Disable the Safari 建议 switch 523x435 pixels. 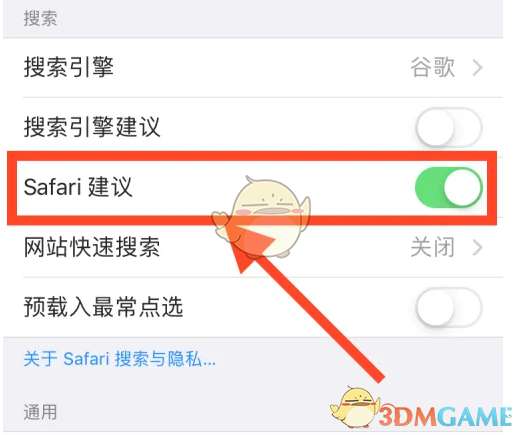(x=449, y=187)
